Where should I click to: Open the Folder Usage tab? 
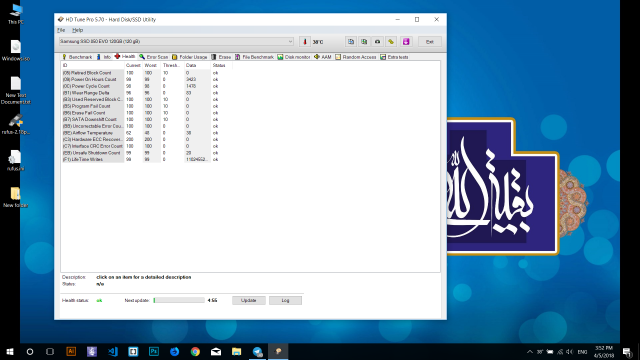pos(189,57)
